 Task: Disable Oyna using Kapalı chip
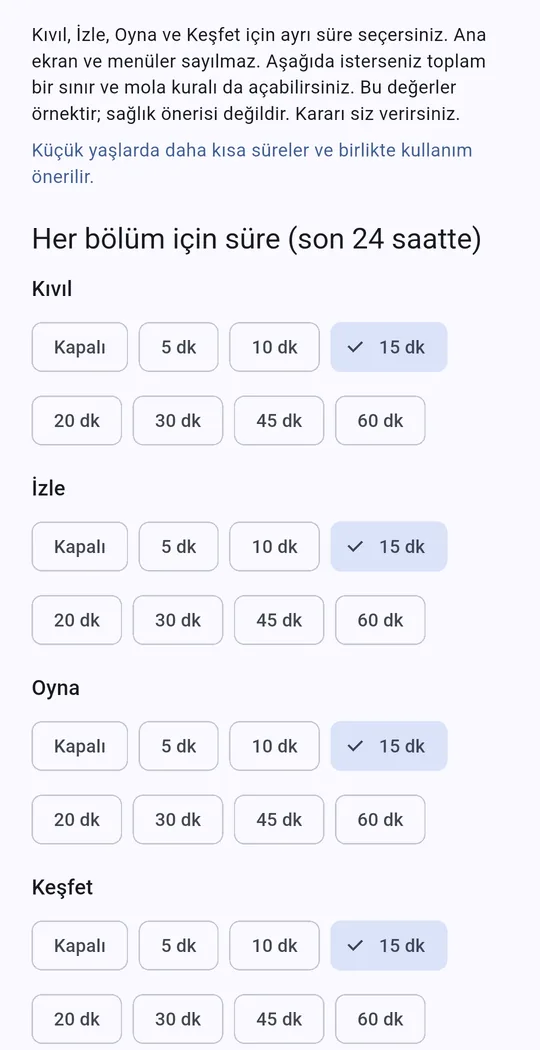point(80,746)
